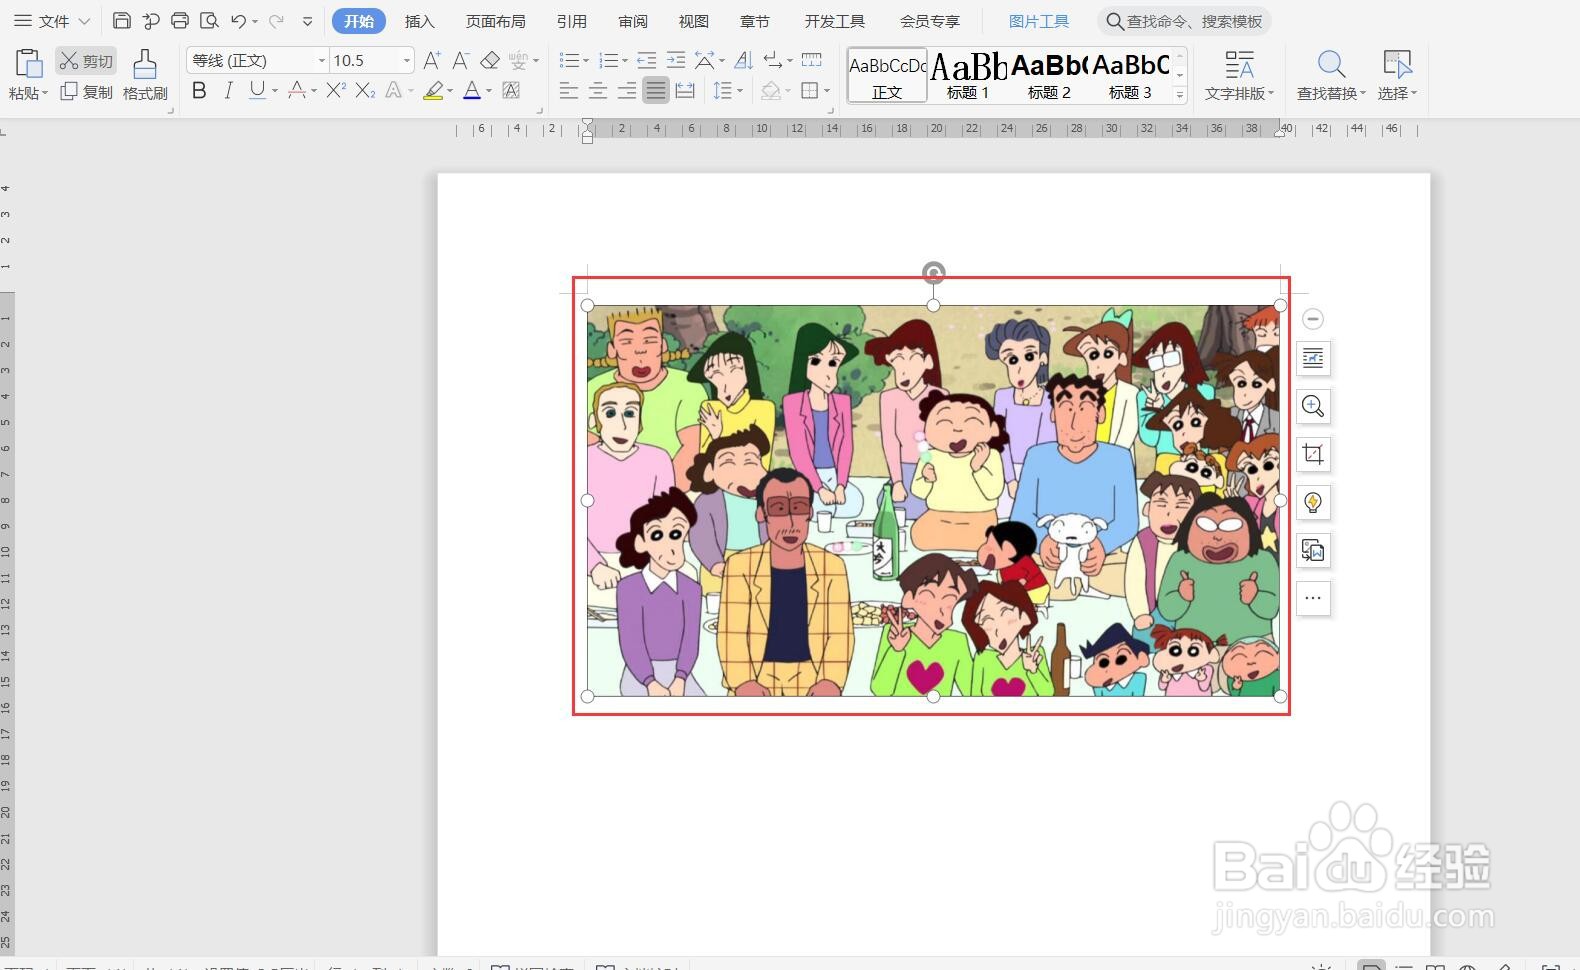Apply the 标题 3 style
The width and height of the screenshot is (1580, 970).
pyautogui.click(x=1130, y=75)
